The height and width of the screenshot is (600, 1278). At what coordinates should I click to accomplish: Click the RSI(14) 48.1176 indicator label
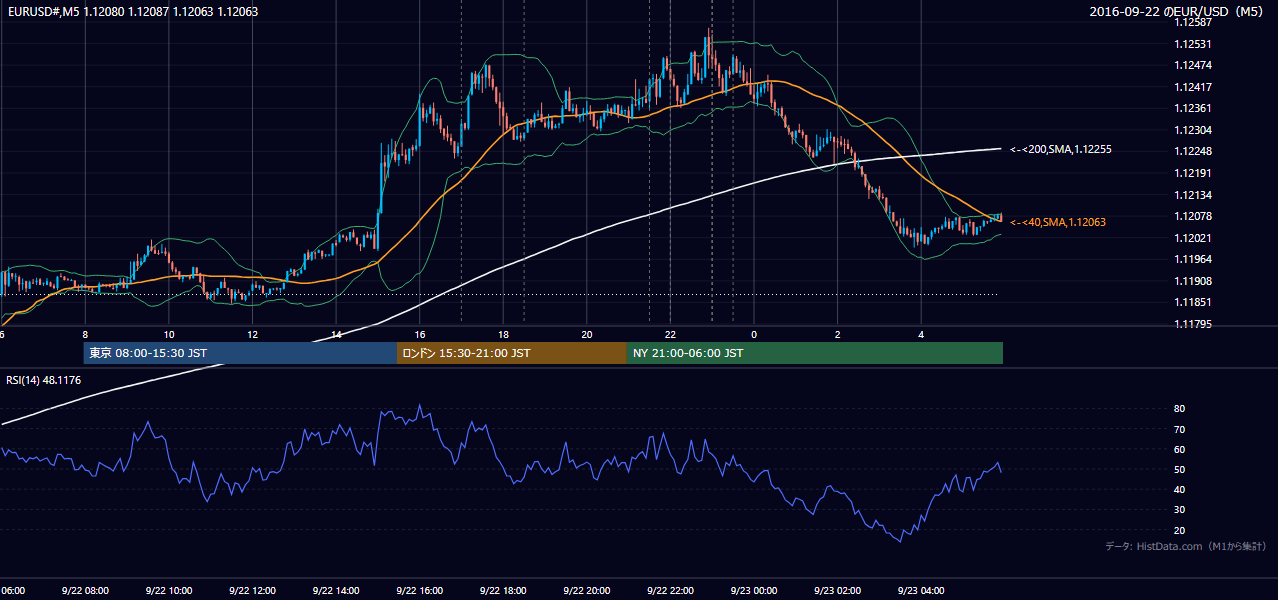[x=44, y=380]
